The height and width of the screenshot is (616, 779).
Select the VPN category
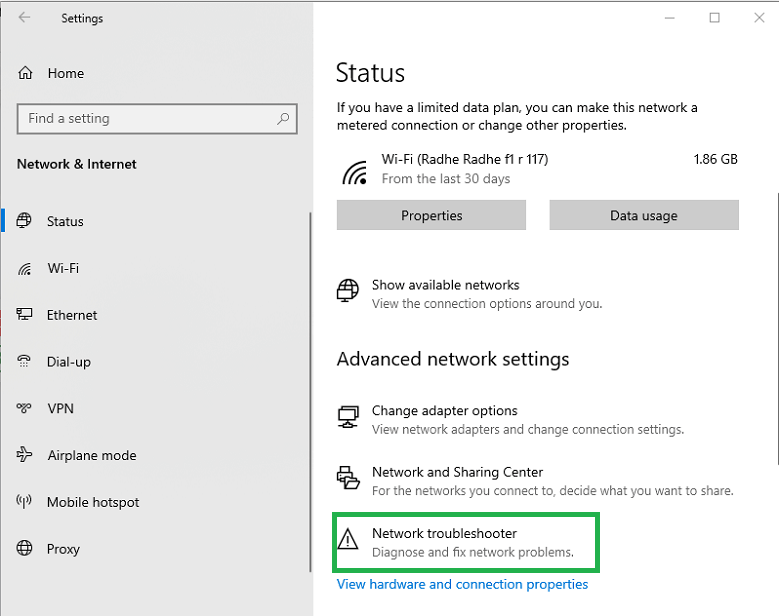[61, 408]
